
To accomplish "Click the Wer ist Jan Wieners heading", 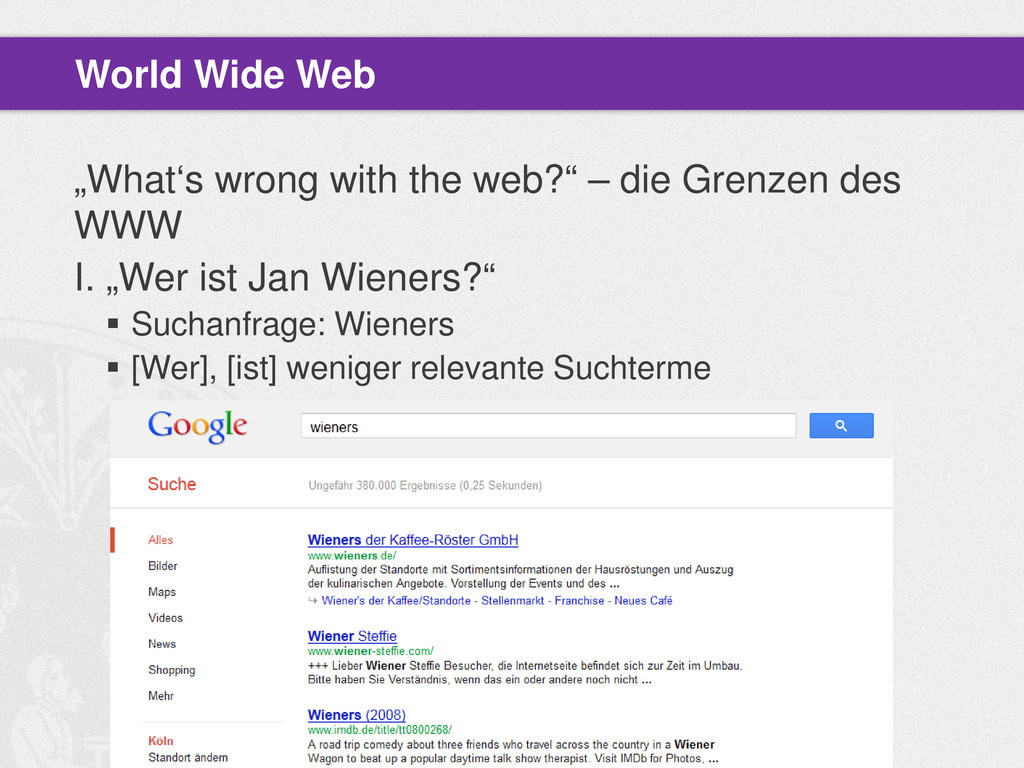I will (285, 277).
